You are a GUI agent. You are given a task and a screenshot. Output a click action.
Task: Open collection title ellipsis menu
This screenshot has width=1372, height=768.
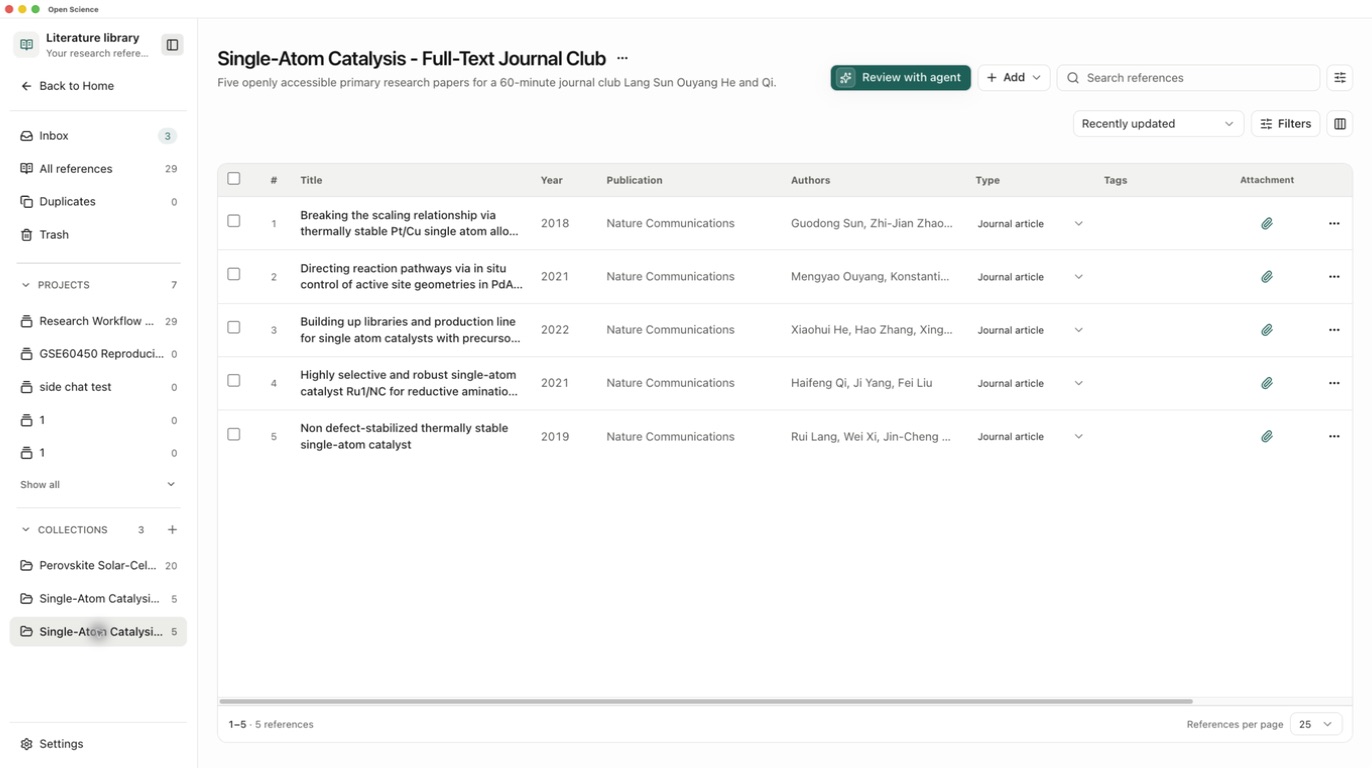[x=622, y=59]
